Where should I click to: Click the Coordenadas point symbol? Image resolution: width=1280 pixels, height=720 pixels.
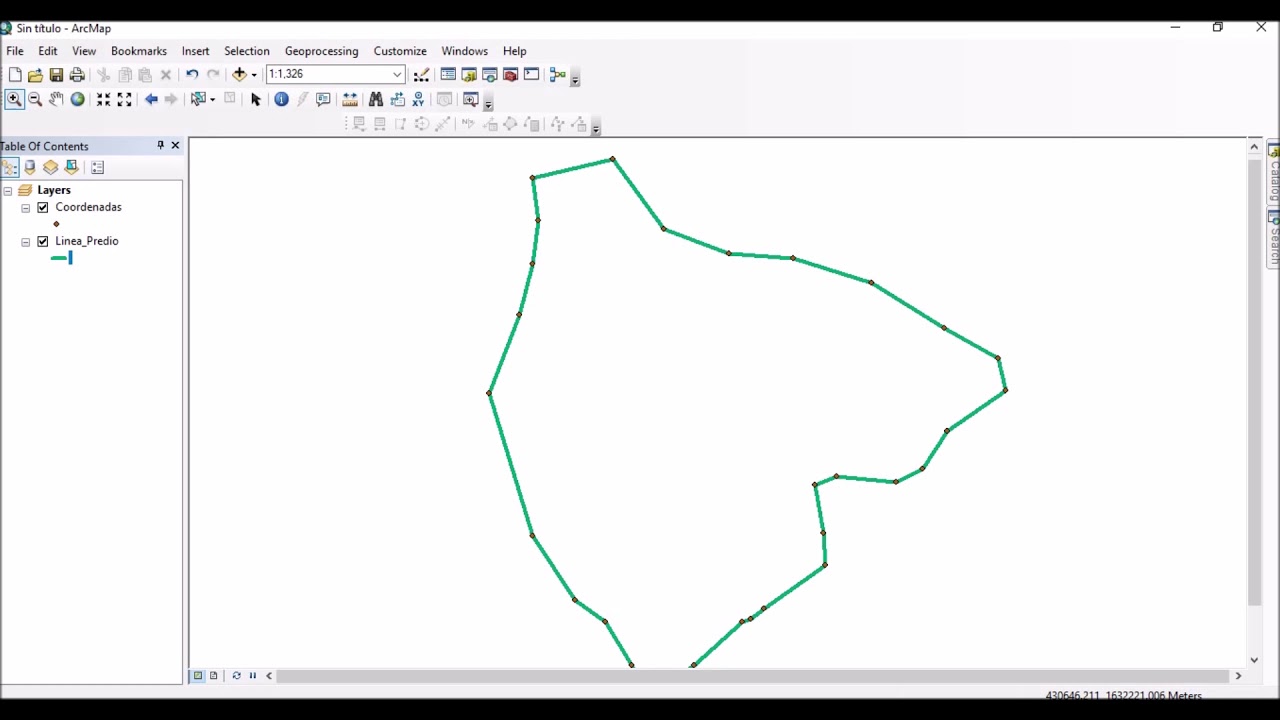[56, 224]
